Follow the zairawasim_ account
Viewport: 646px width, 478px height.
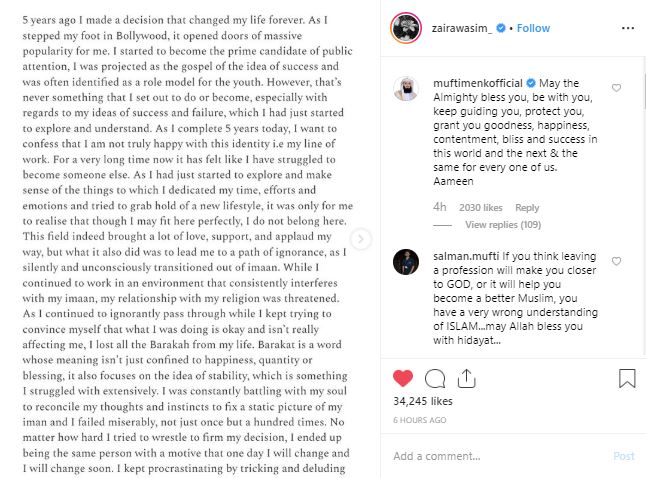pyautogui.click(x=533, y=28)
